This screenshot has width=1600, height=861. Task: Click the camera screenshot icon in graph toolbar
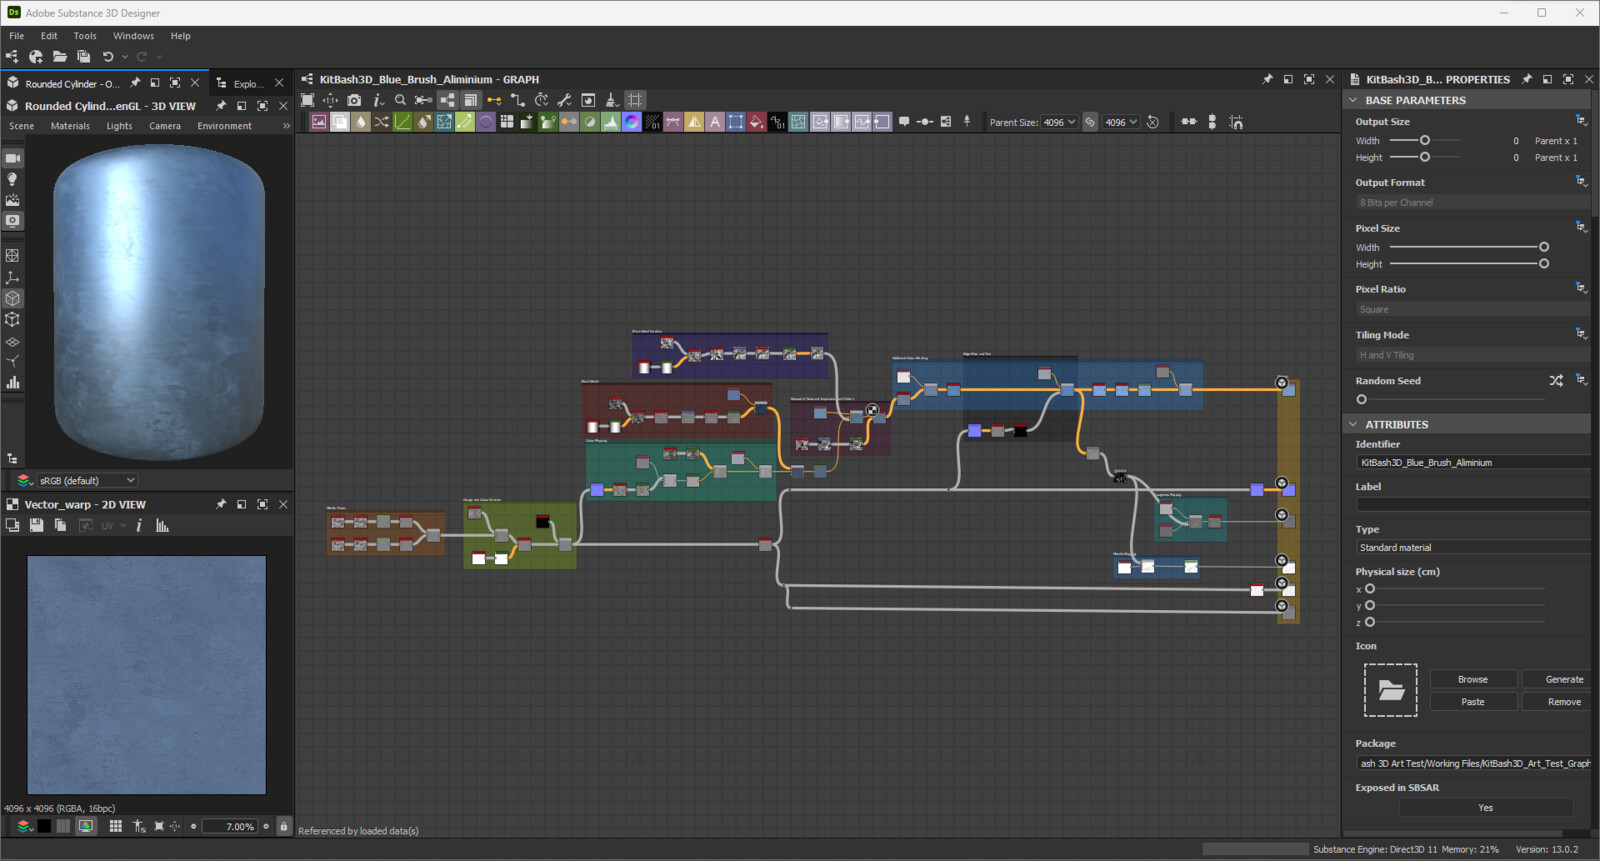coord(354,100)
